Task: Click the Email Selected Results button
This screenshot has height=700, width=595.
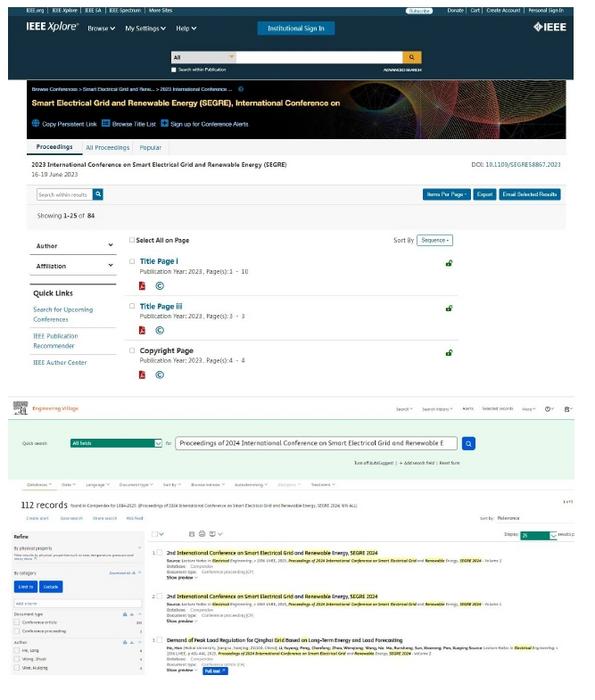Action: coord(529,194)
